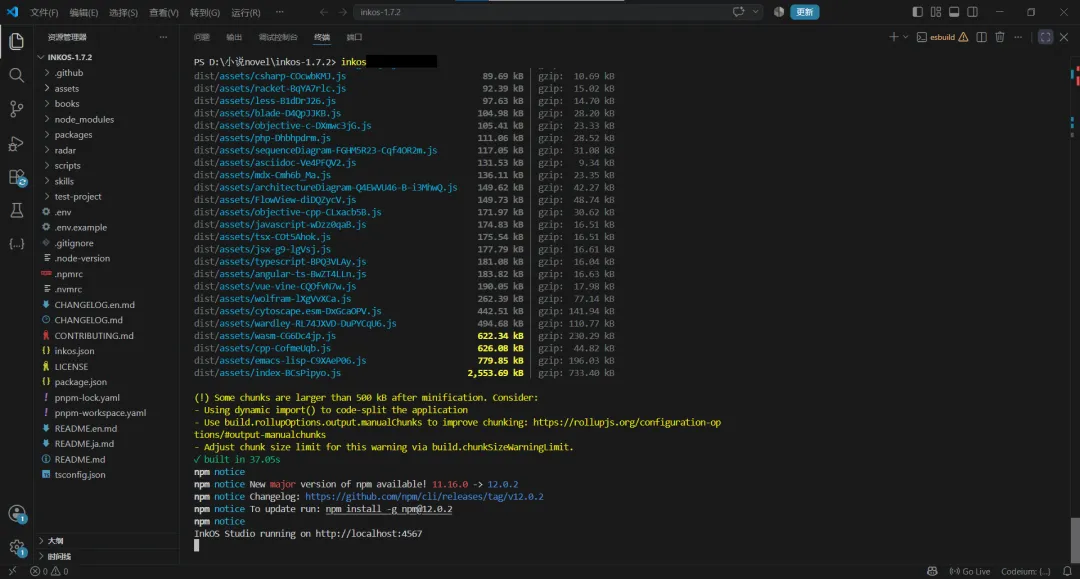
Task: Open the 查看(V) menu
Action: (163, 12)
